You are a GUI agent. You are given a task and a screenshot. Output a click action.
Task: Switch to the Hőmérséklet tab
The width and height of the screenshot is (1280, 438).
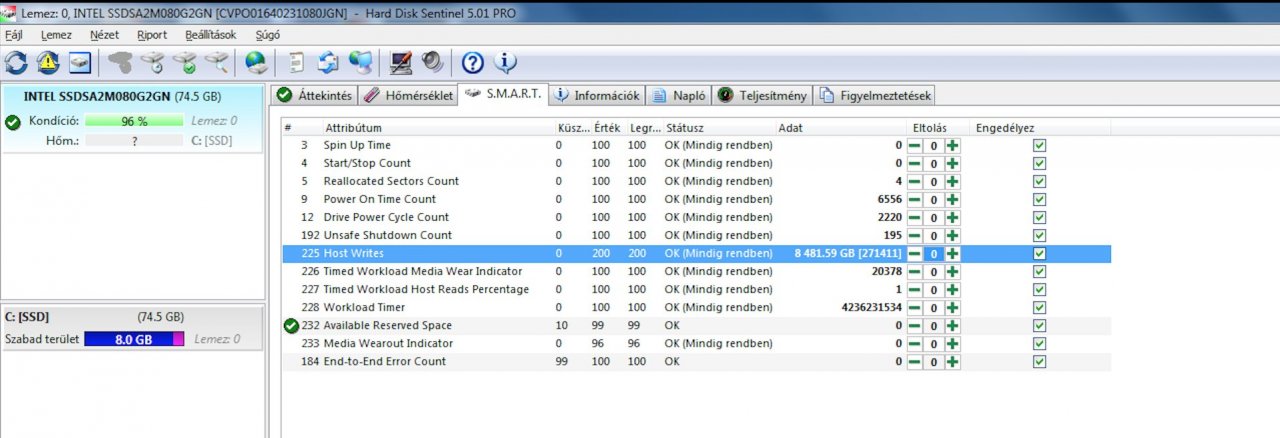408,96
